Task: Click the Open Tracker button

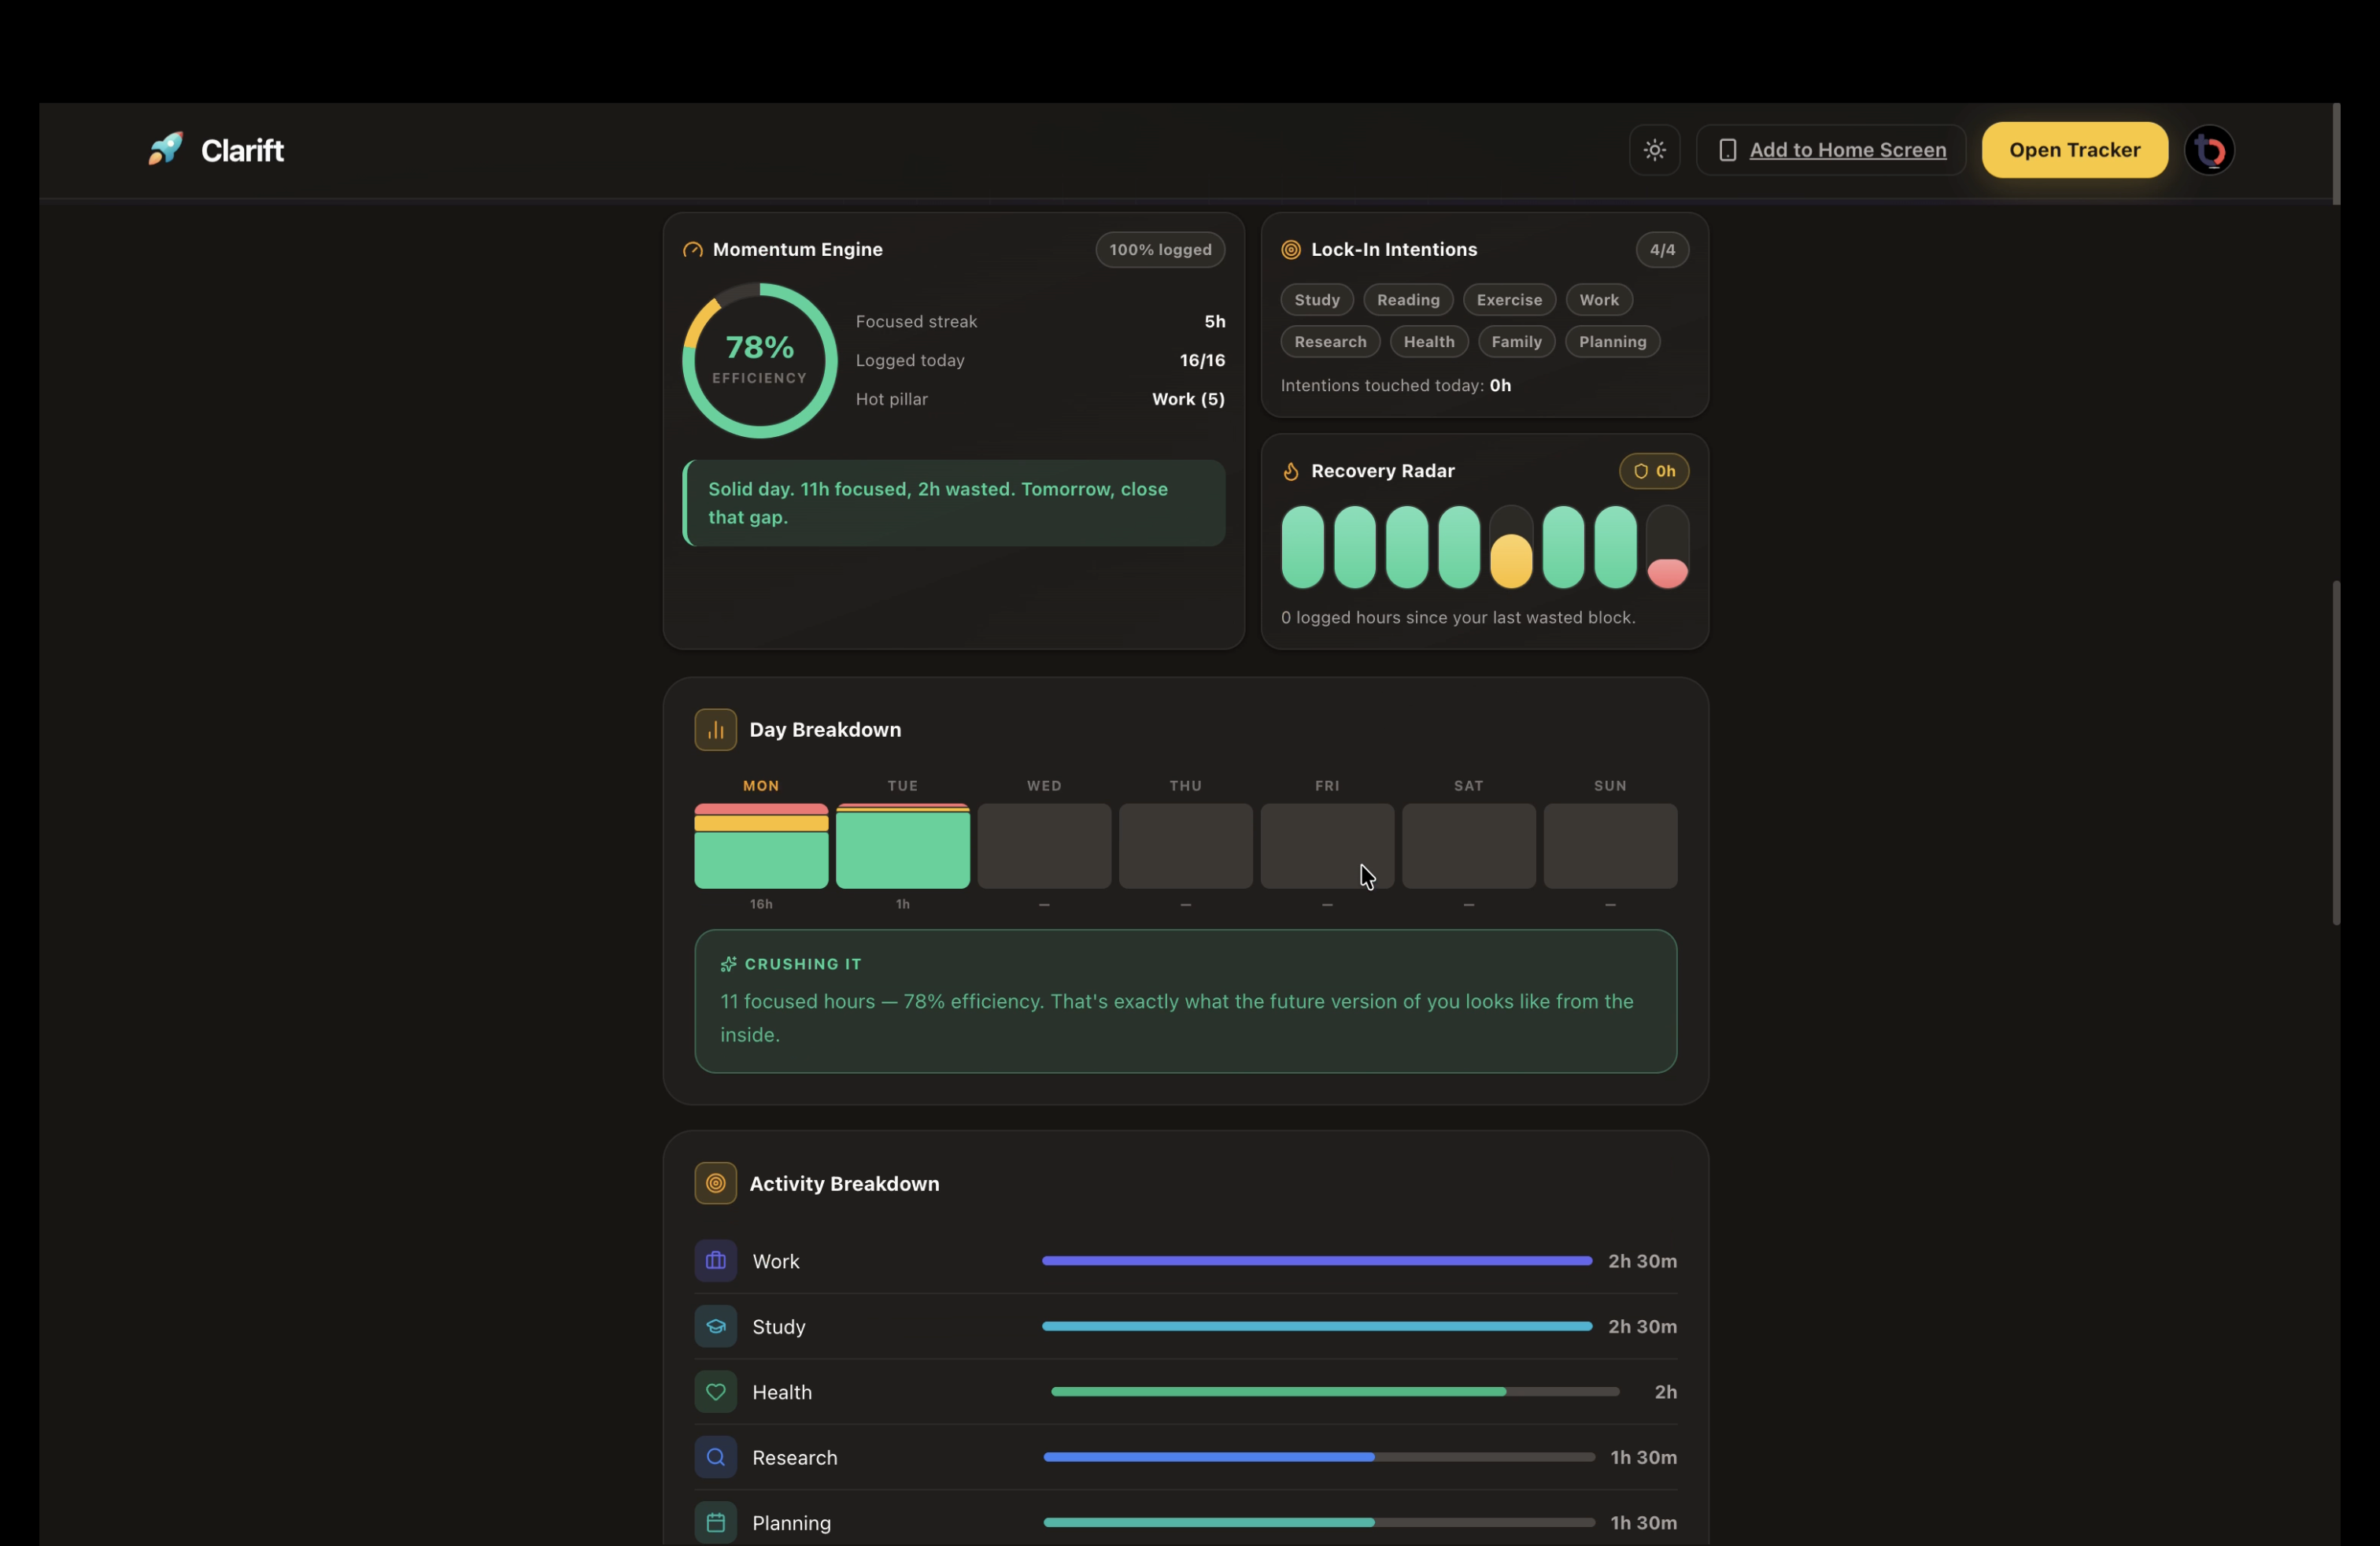Action: (2074, 150)
